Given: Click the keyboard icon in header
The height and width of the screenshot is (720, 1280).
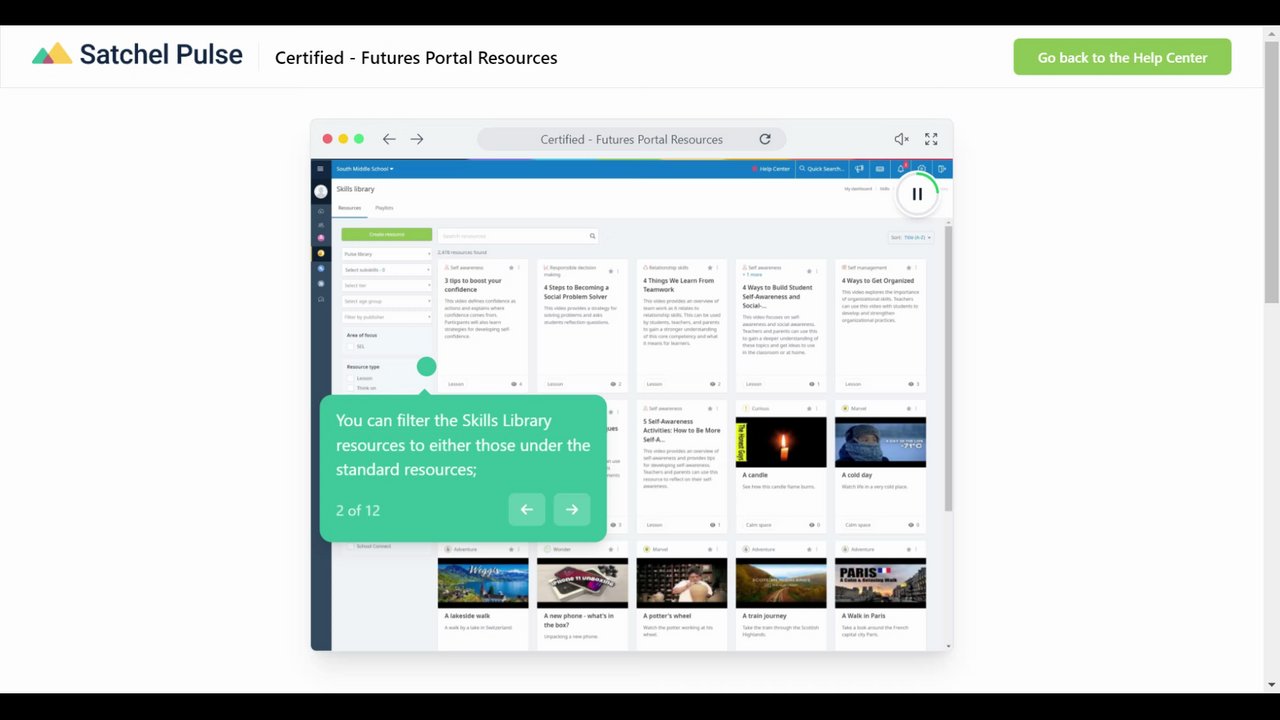Looking at the screenshot, I should 880,169.
